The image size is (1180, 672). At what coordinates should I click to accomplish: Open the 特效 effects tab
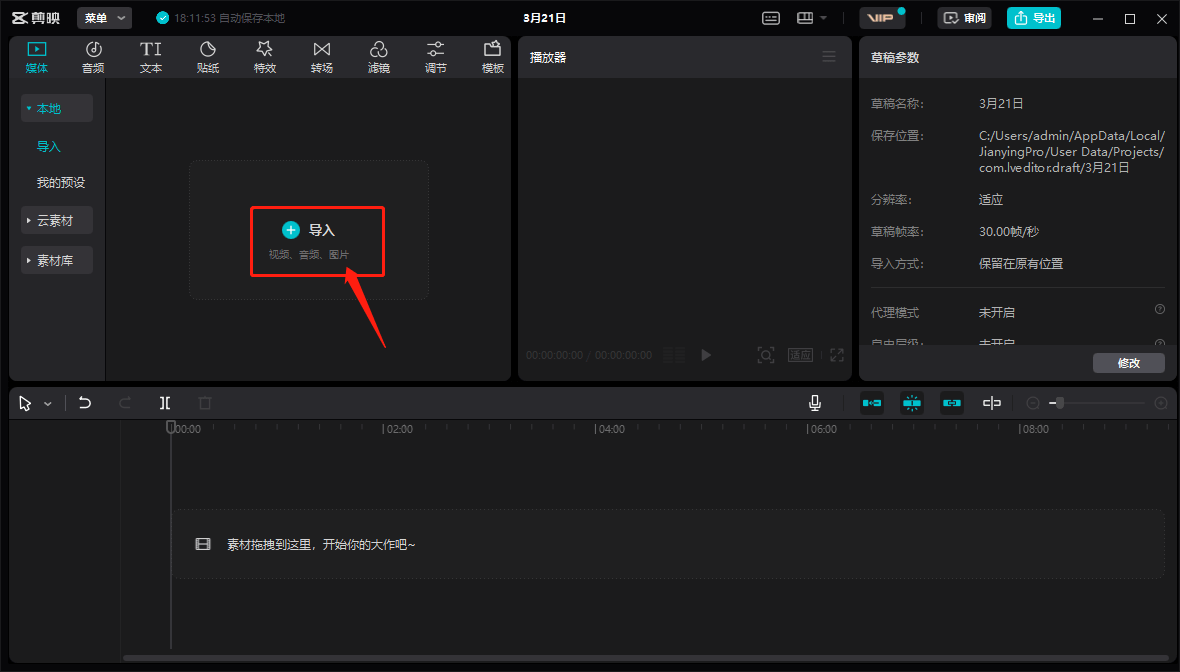pos(265,57)
